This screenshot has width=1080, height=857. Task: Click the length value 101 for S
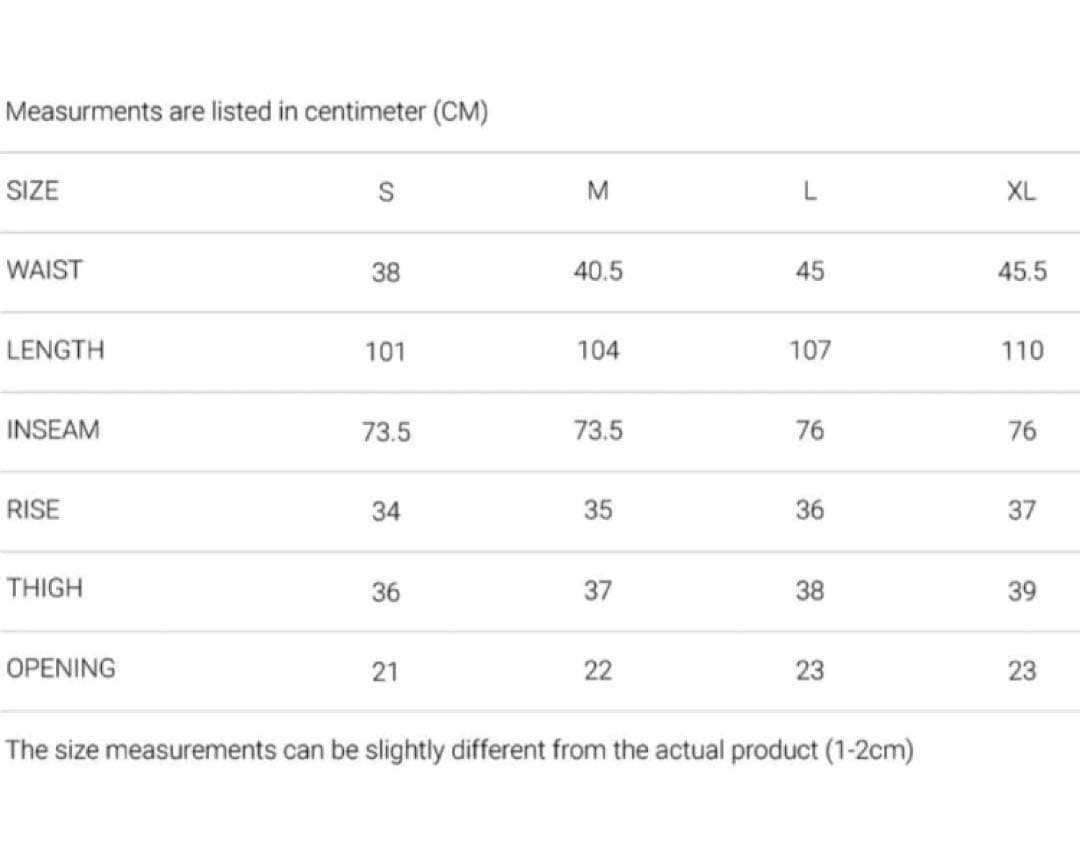click(386, 352)
